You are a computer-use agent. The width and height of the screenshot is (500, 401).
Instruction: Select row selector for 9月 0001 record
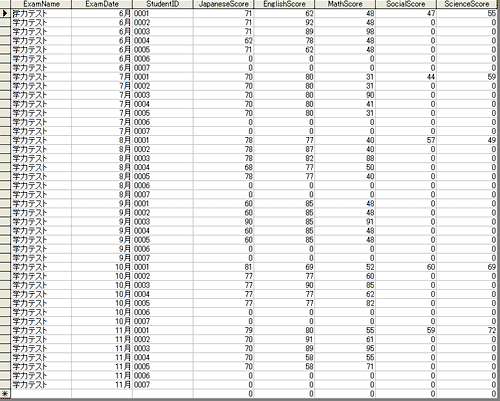(5, 204)
